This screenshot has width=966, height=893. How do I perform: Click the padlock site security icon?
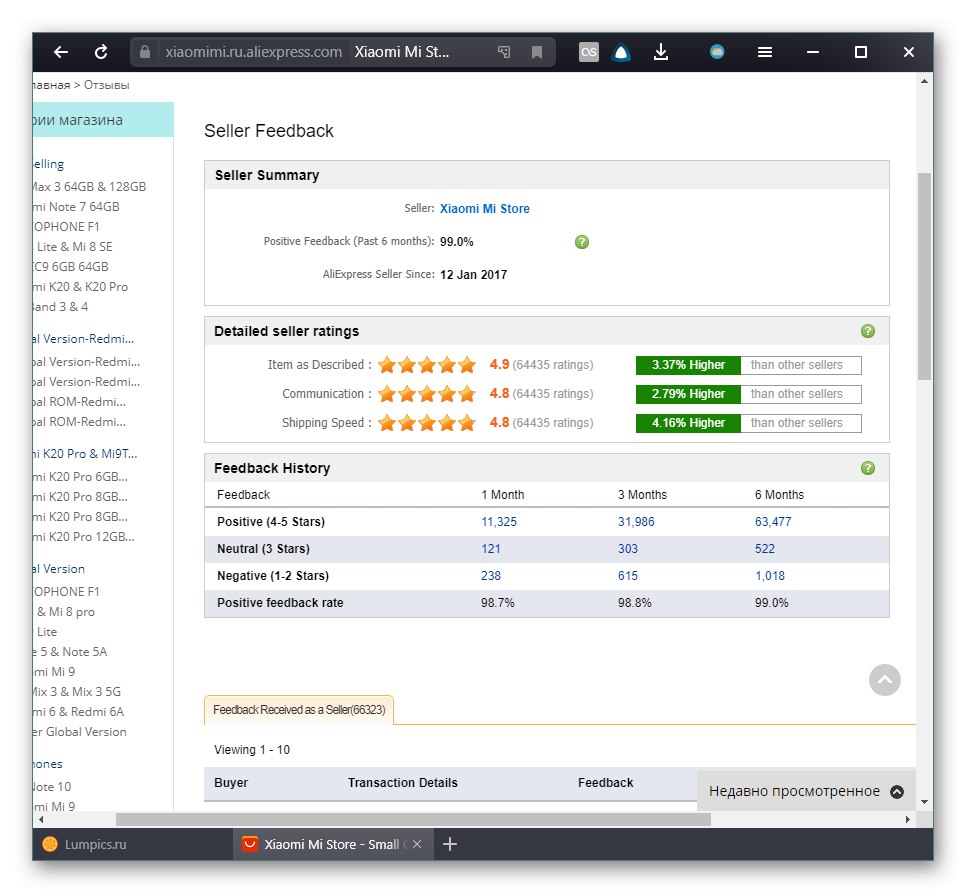[x=145, y=52]
